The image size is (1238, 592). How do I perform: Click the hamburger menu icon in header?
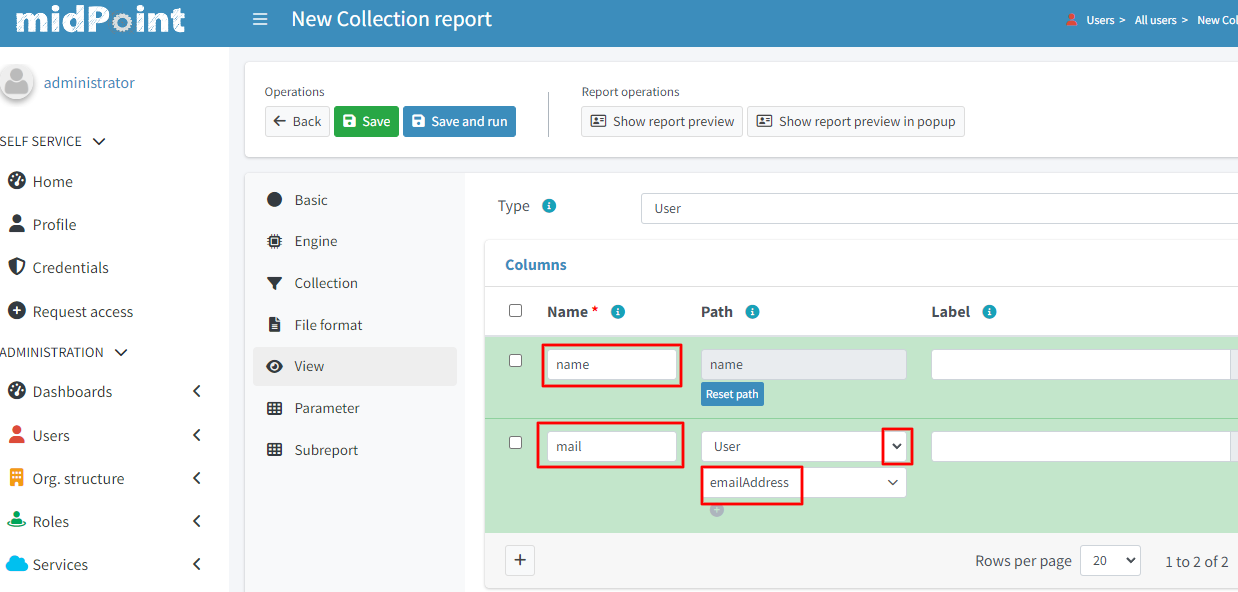pyautogui.click(x=260, y=19)
